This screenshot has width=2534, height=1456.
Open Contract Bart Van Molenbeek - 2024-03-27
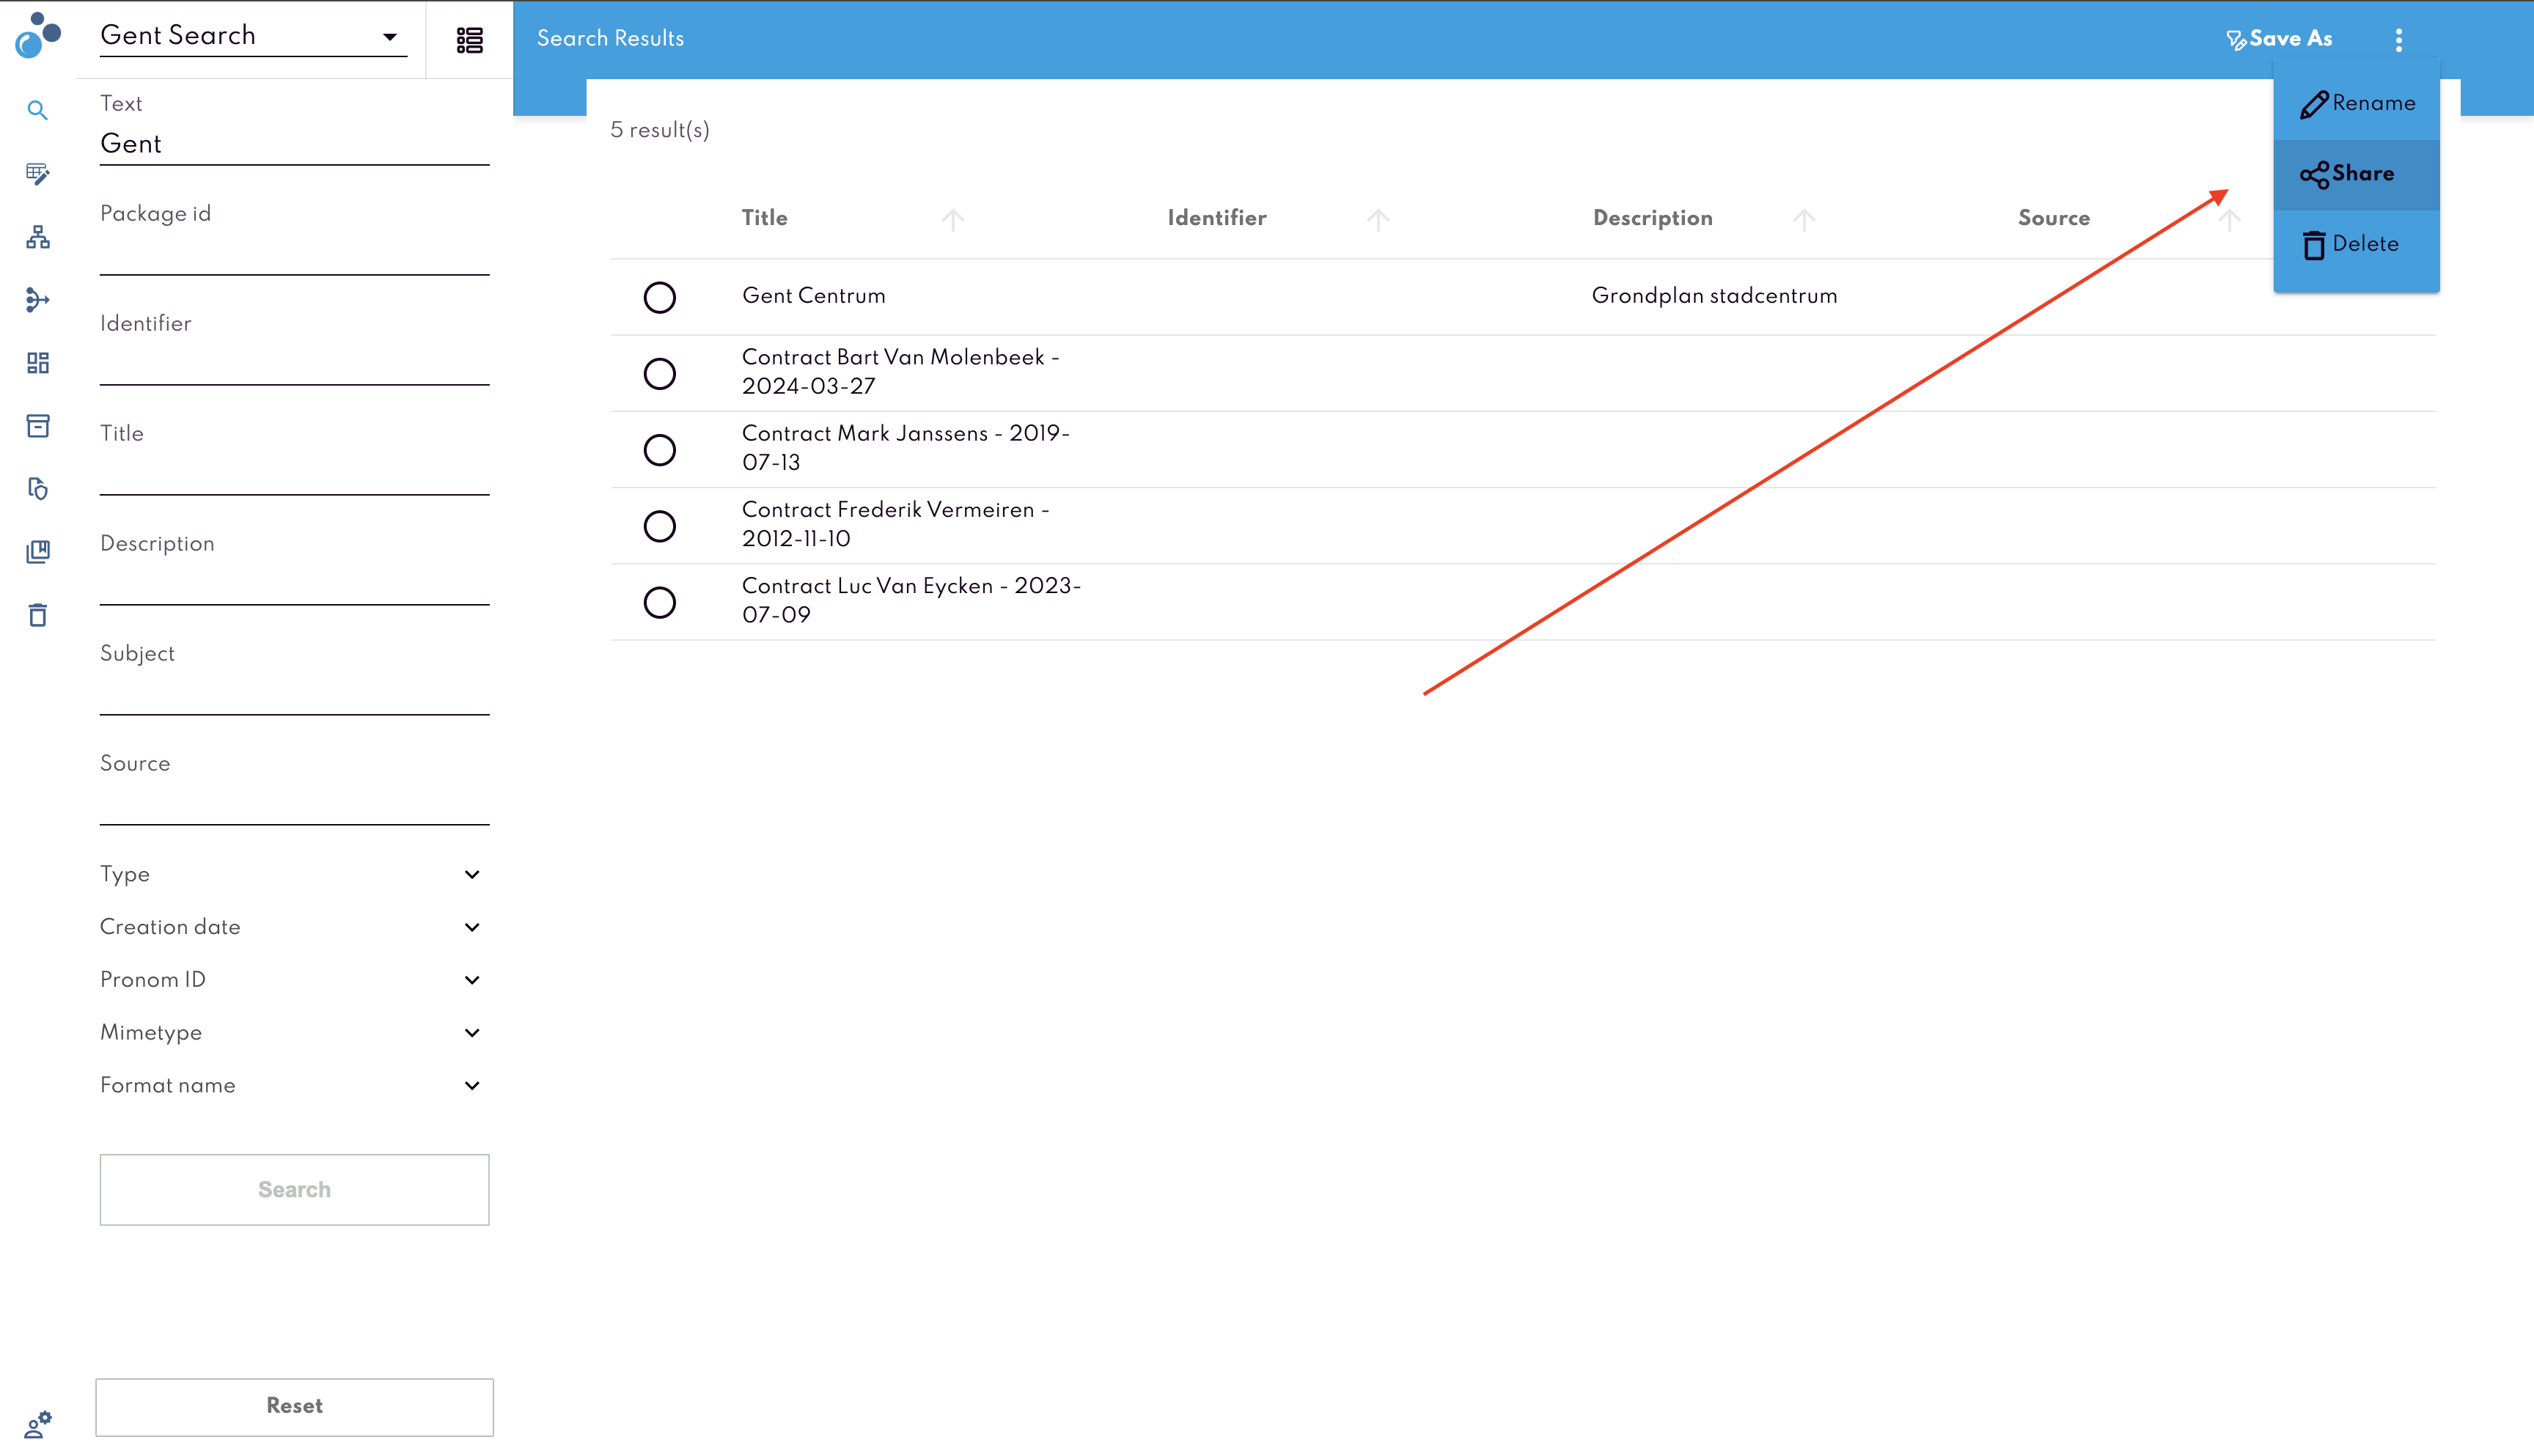point(900,372)
